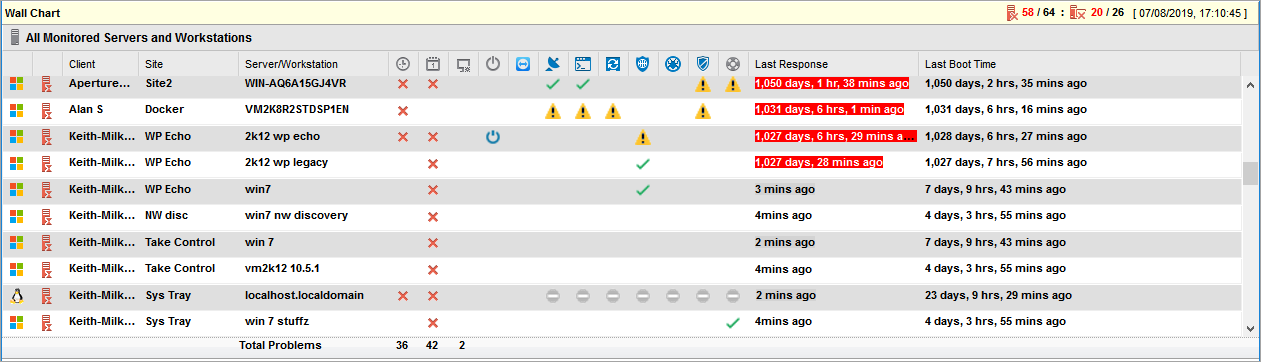Click the All Monitored Servers and Workstations heading
Screen dimensions: 1261x362
(139, 38)
